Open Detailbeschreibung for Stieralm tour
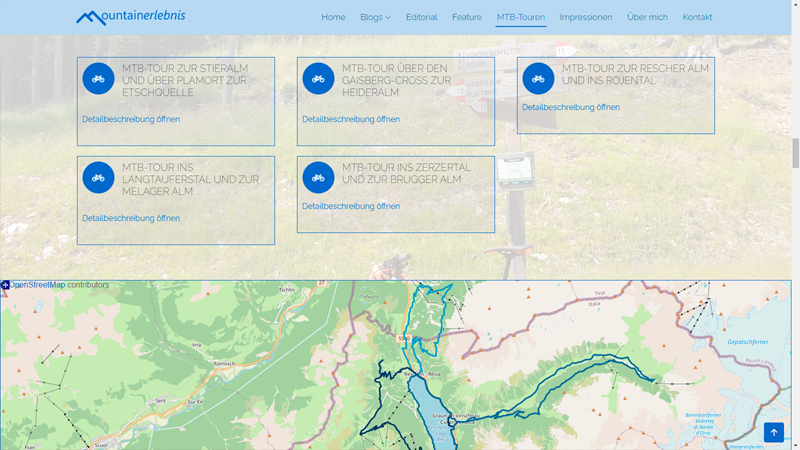The width and height of the screenshot is (800, 450). pyautogui.click(x=131, y=119)
